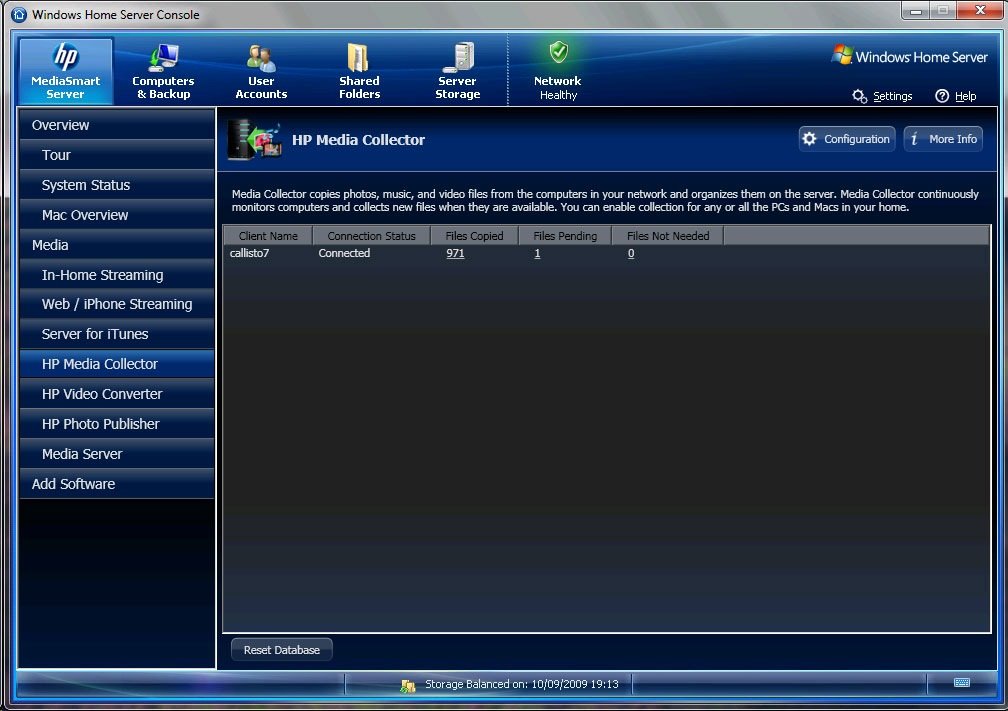Select HP Video Converter sidebar item
The image size is (1008, 711).
click(117, 394)
